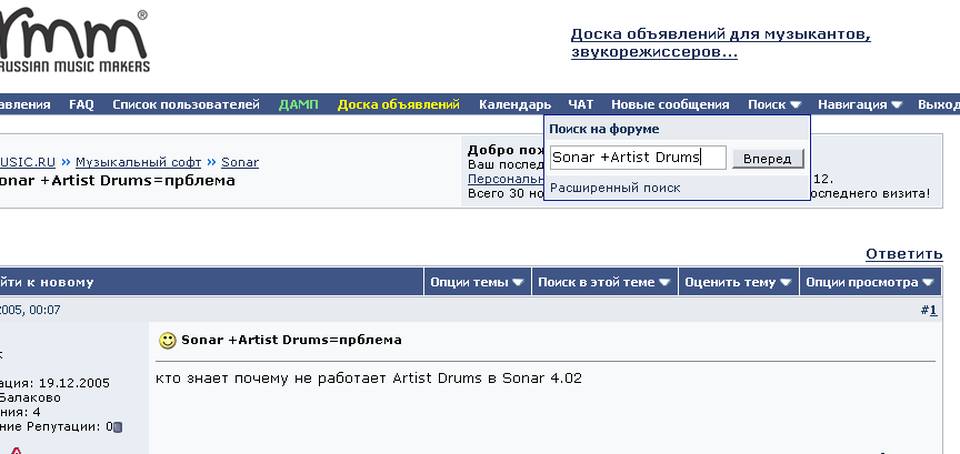Screen dimensions: 960x454
Task: Click into the forum search text field
Action: click(x=637, y=157)
